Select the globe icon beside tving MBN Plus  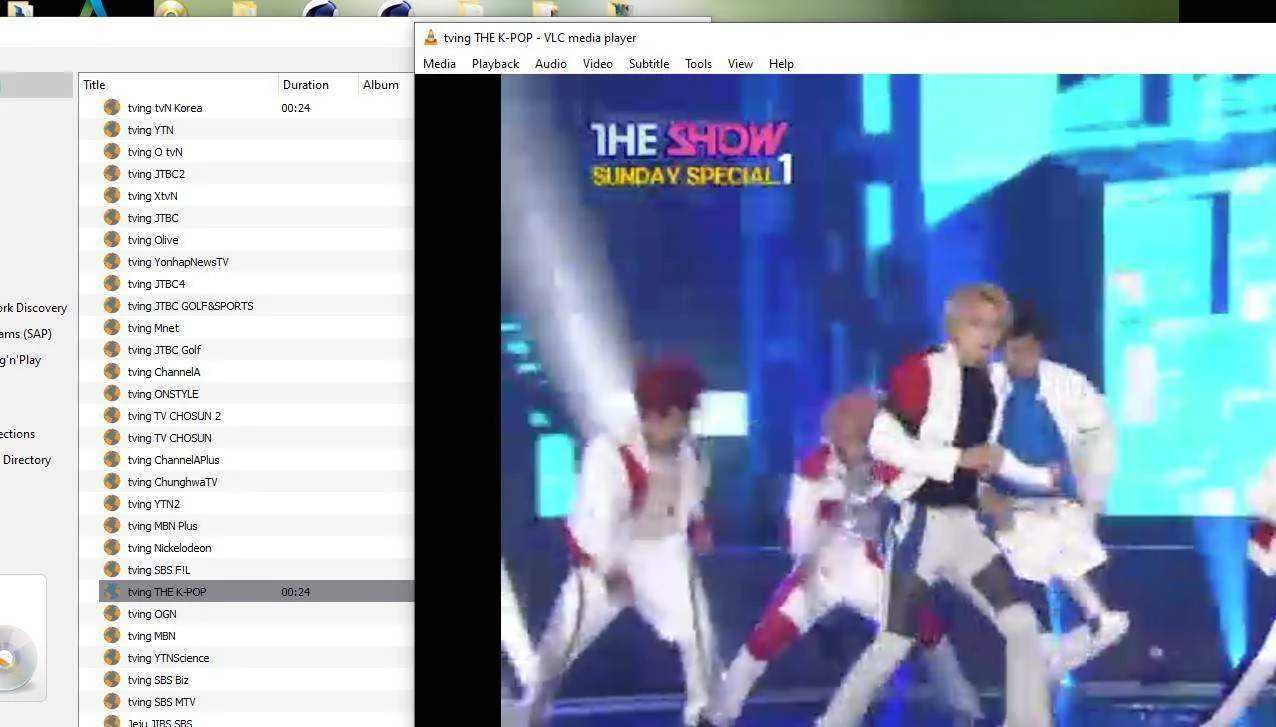(x=112, y=526)
